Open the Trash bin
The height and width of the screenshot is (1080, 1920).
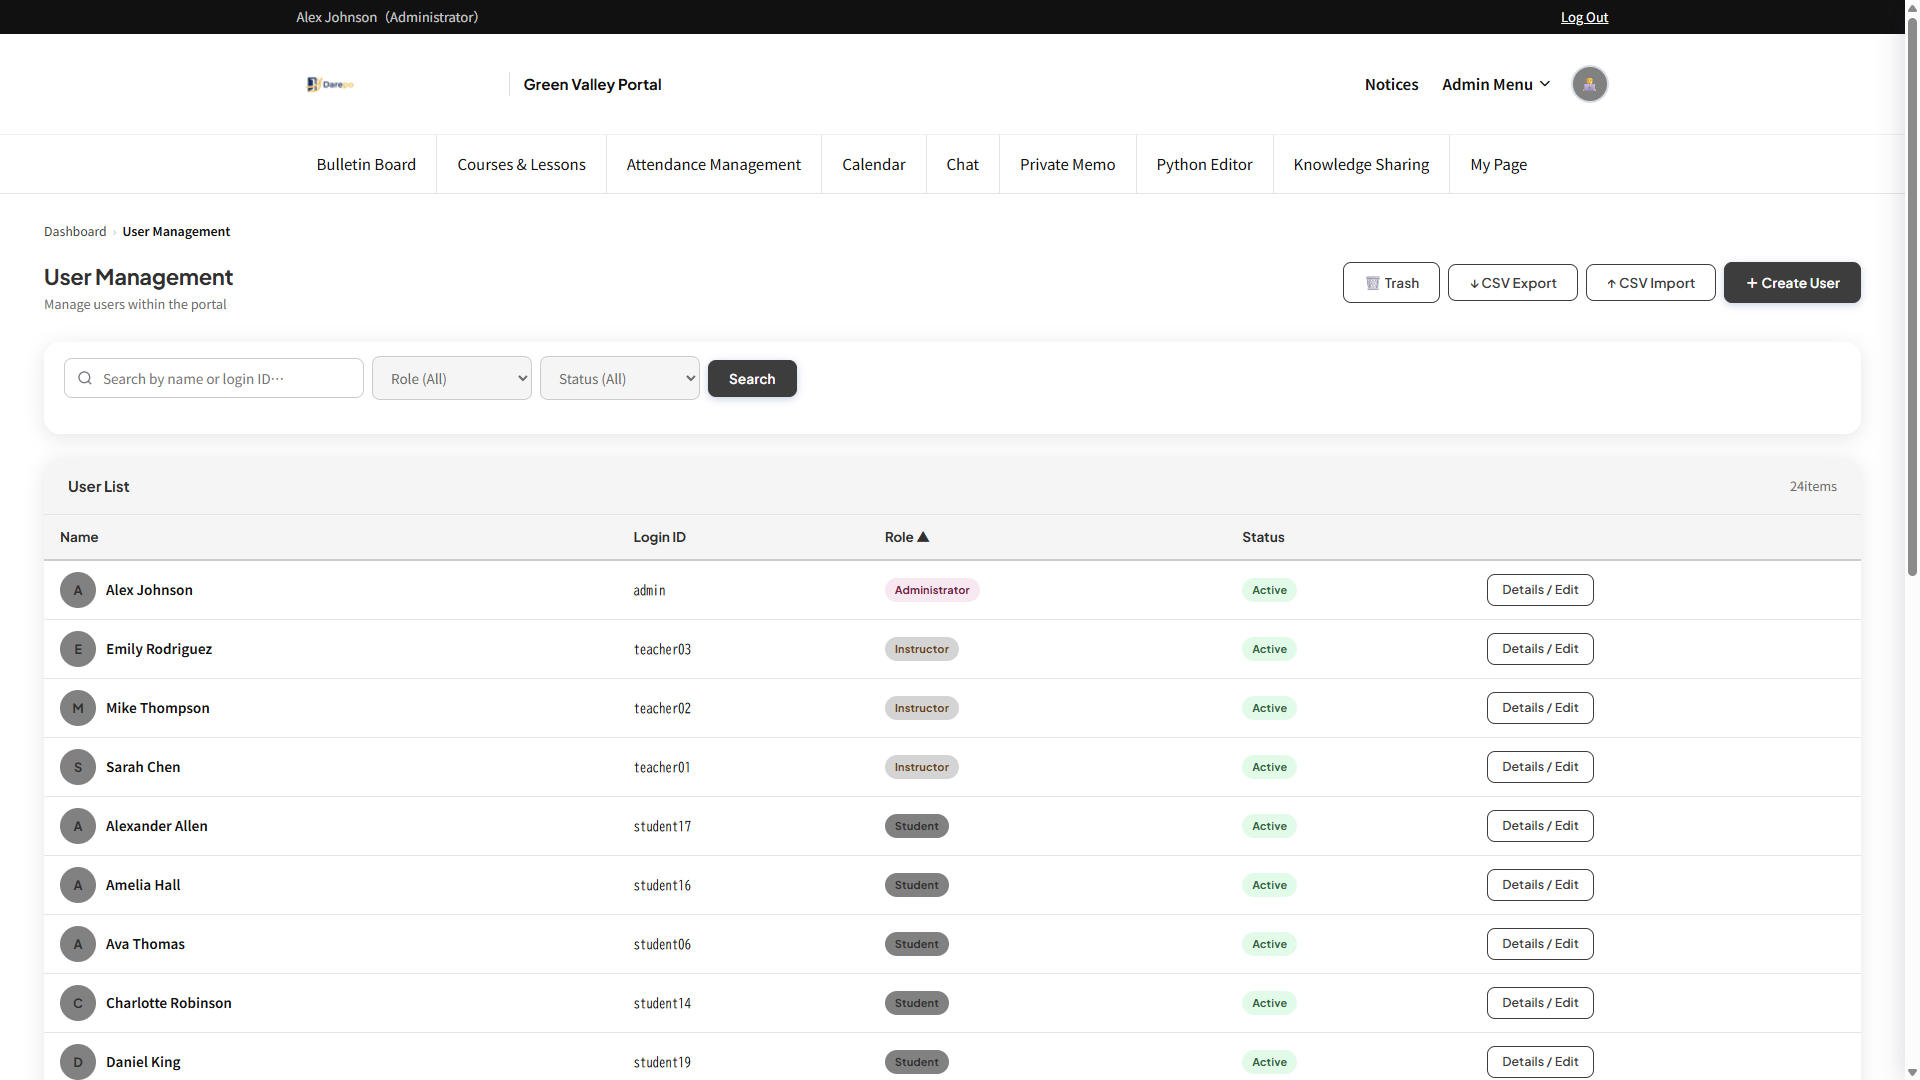pos(1391,283)
